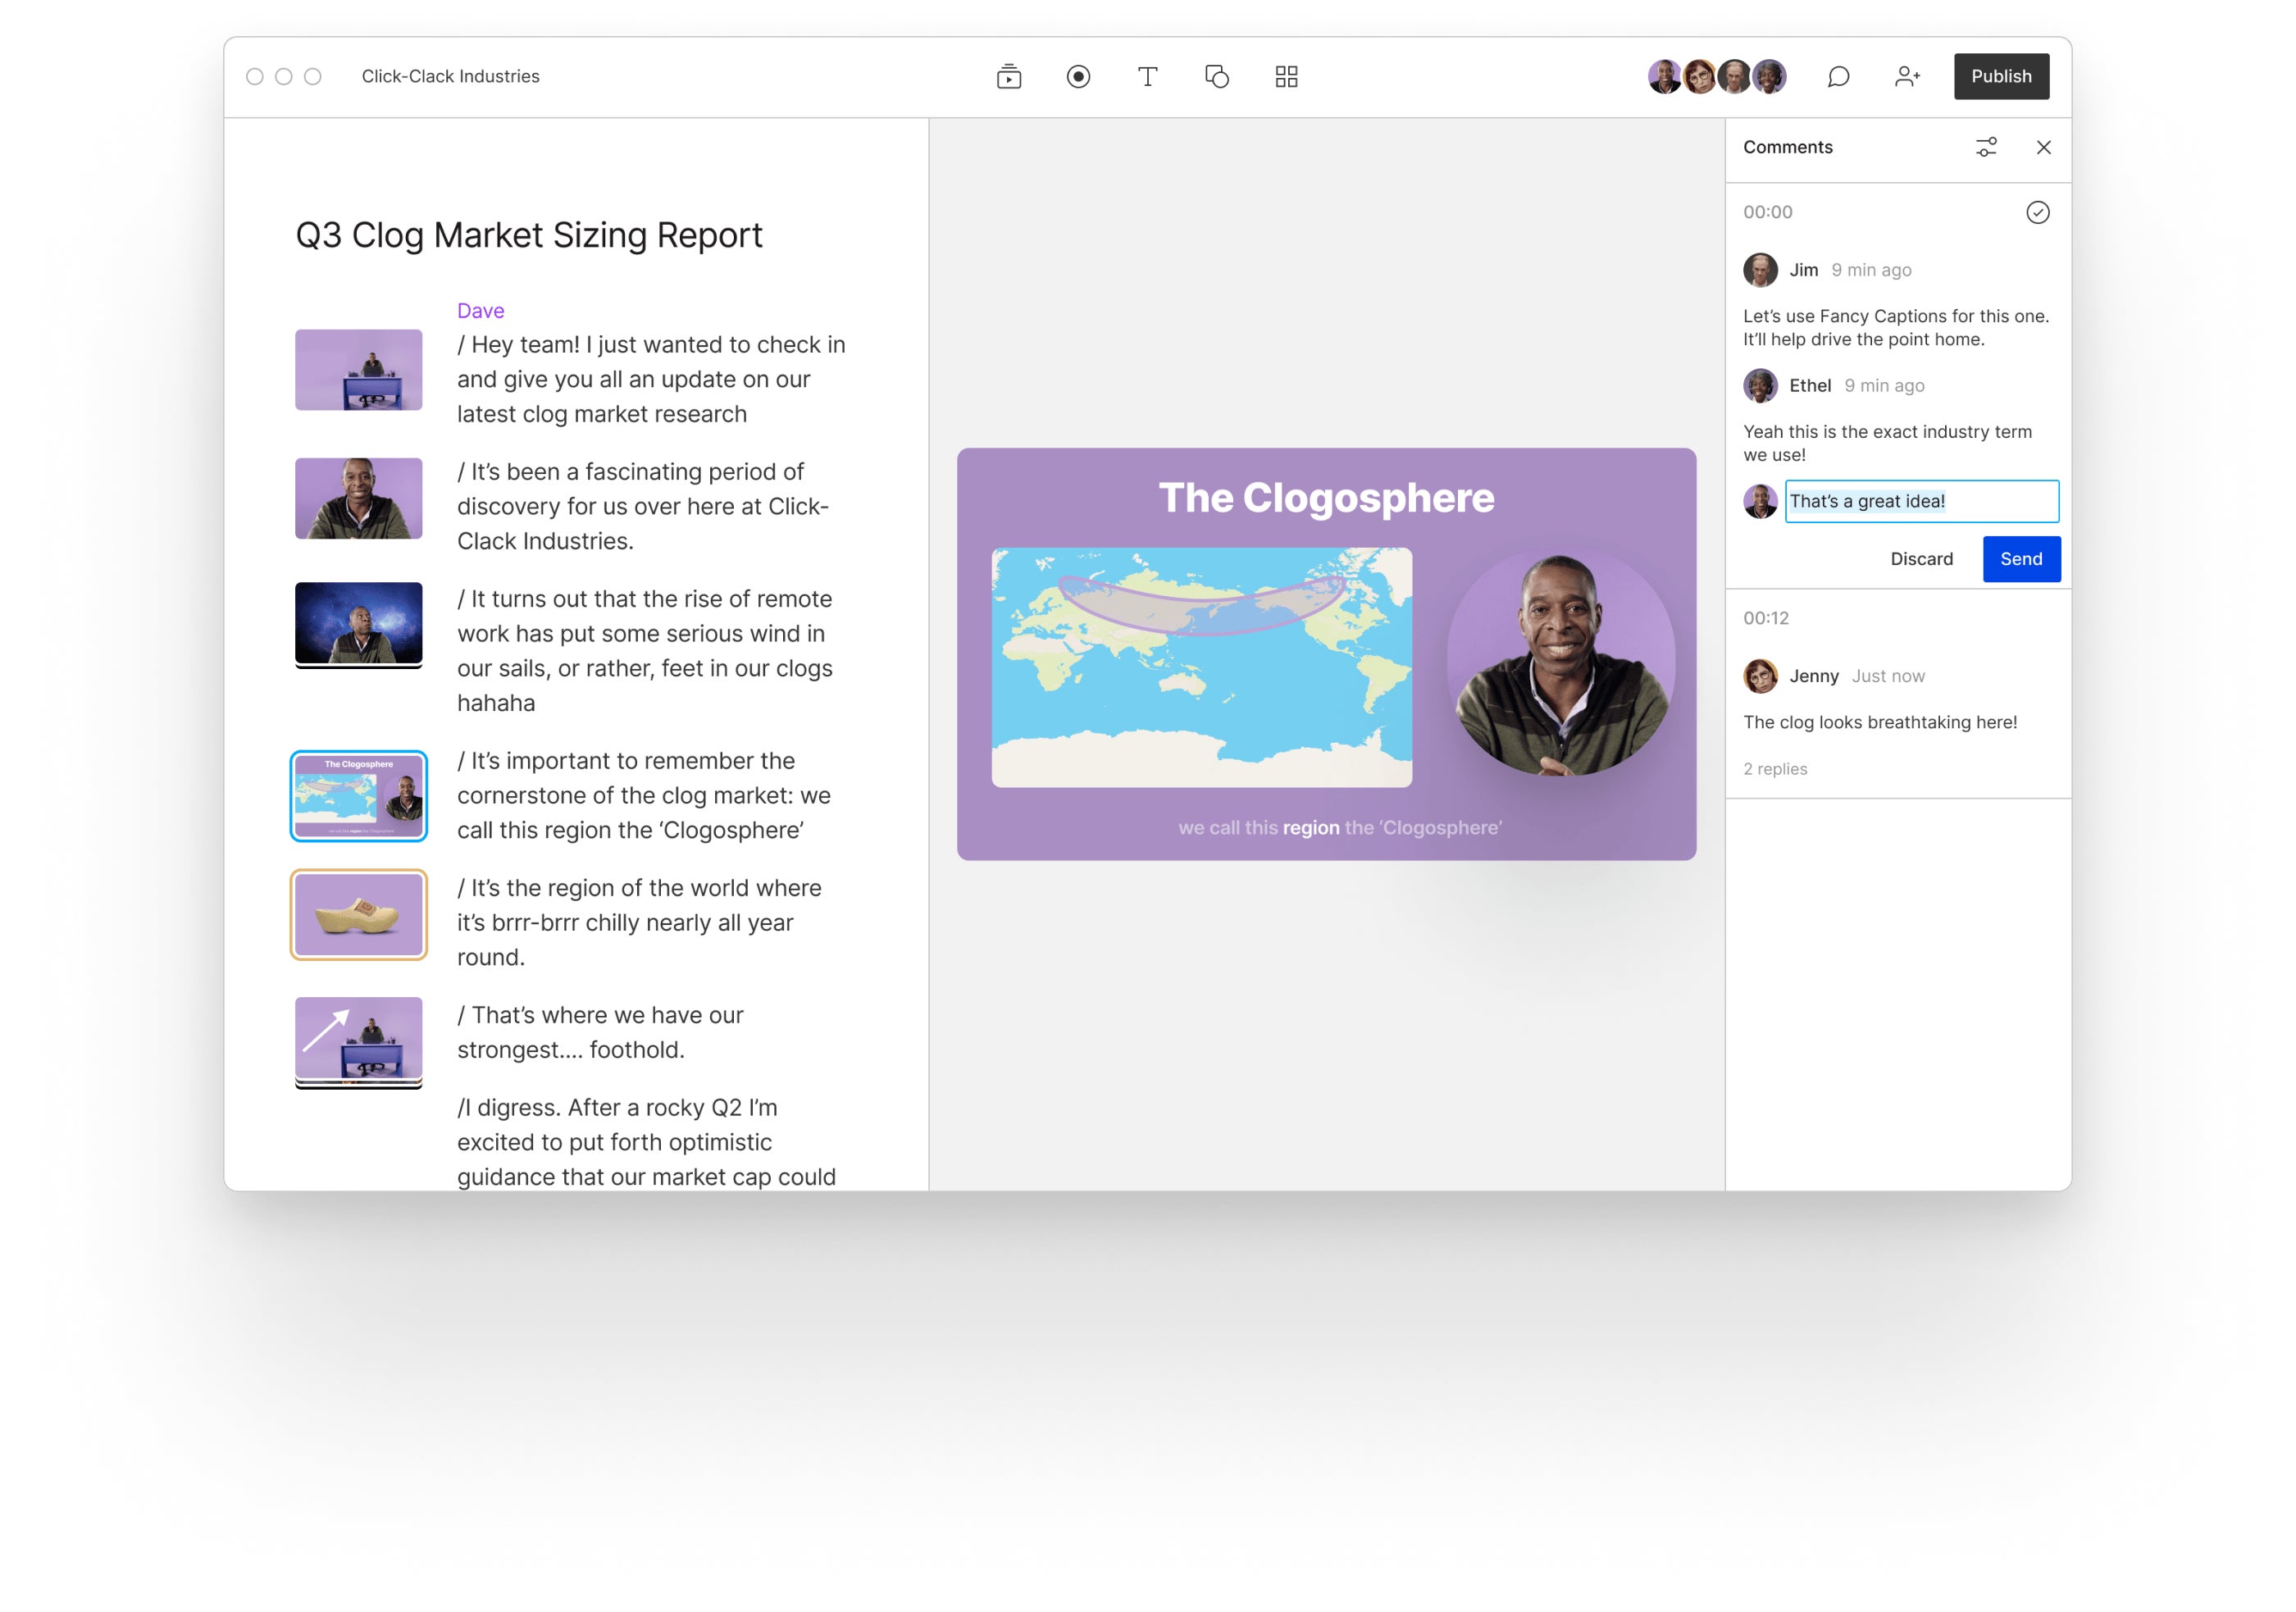Select the Clogosphere scene thumbnail
Viewport: 2296px width, 1612px height.
[358, 796]
